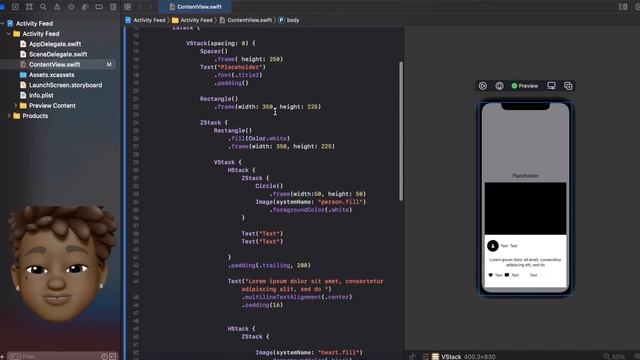Click the iPhone preview canvas device

click(x=525, y=198)
